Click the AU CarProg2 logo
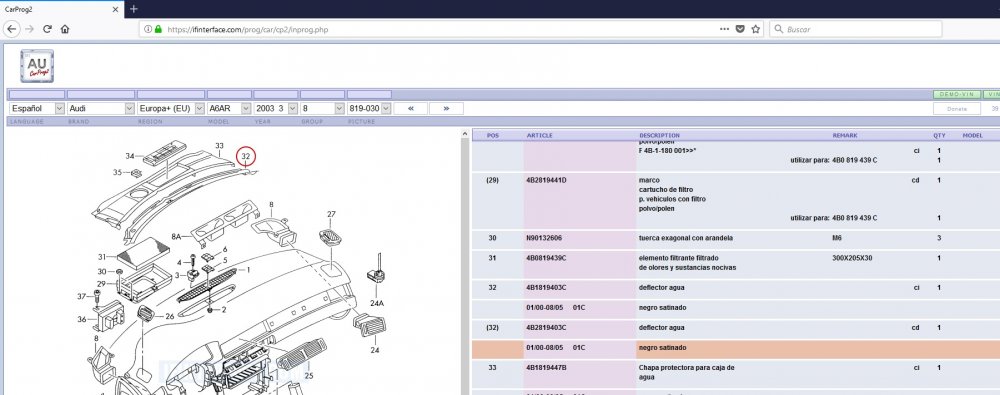 point(37,66)
